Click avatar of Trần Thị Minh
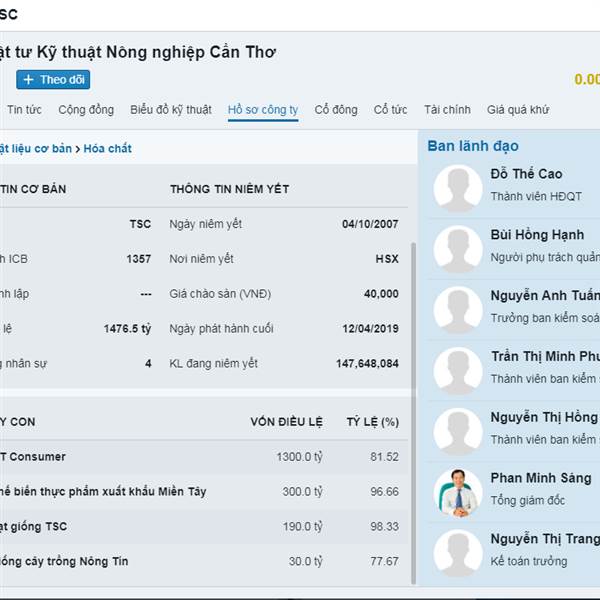Image resolution: width=600 pixels, height=600 pixels. [x=458, y=371]
